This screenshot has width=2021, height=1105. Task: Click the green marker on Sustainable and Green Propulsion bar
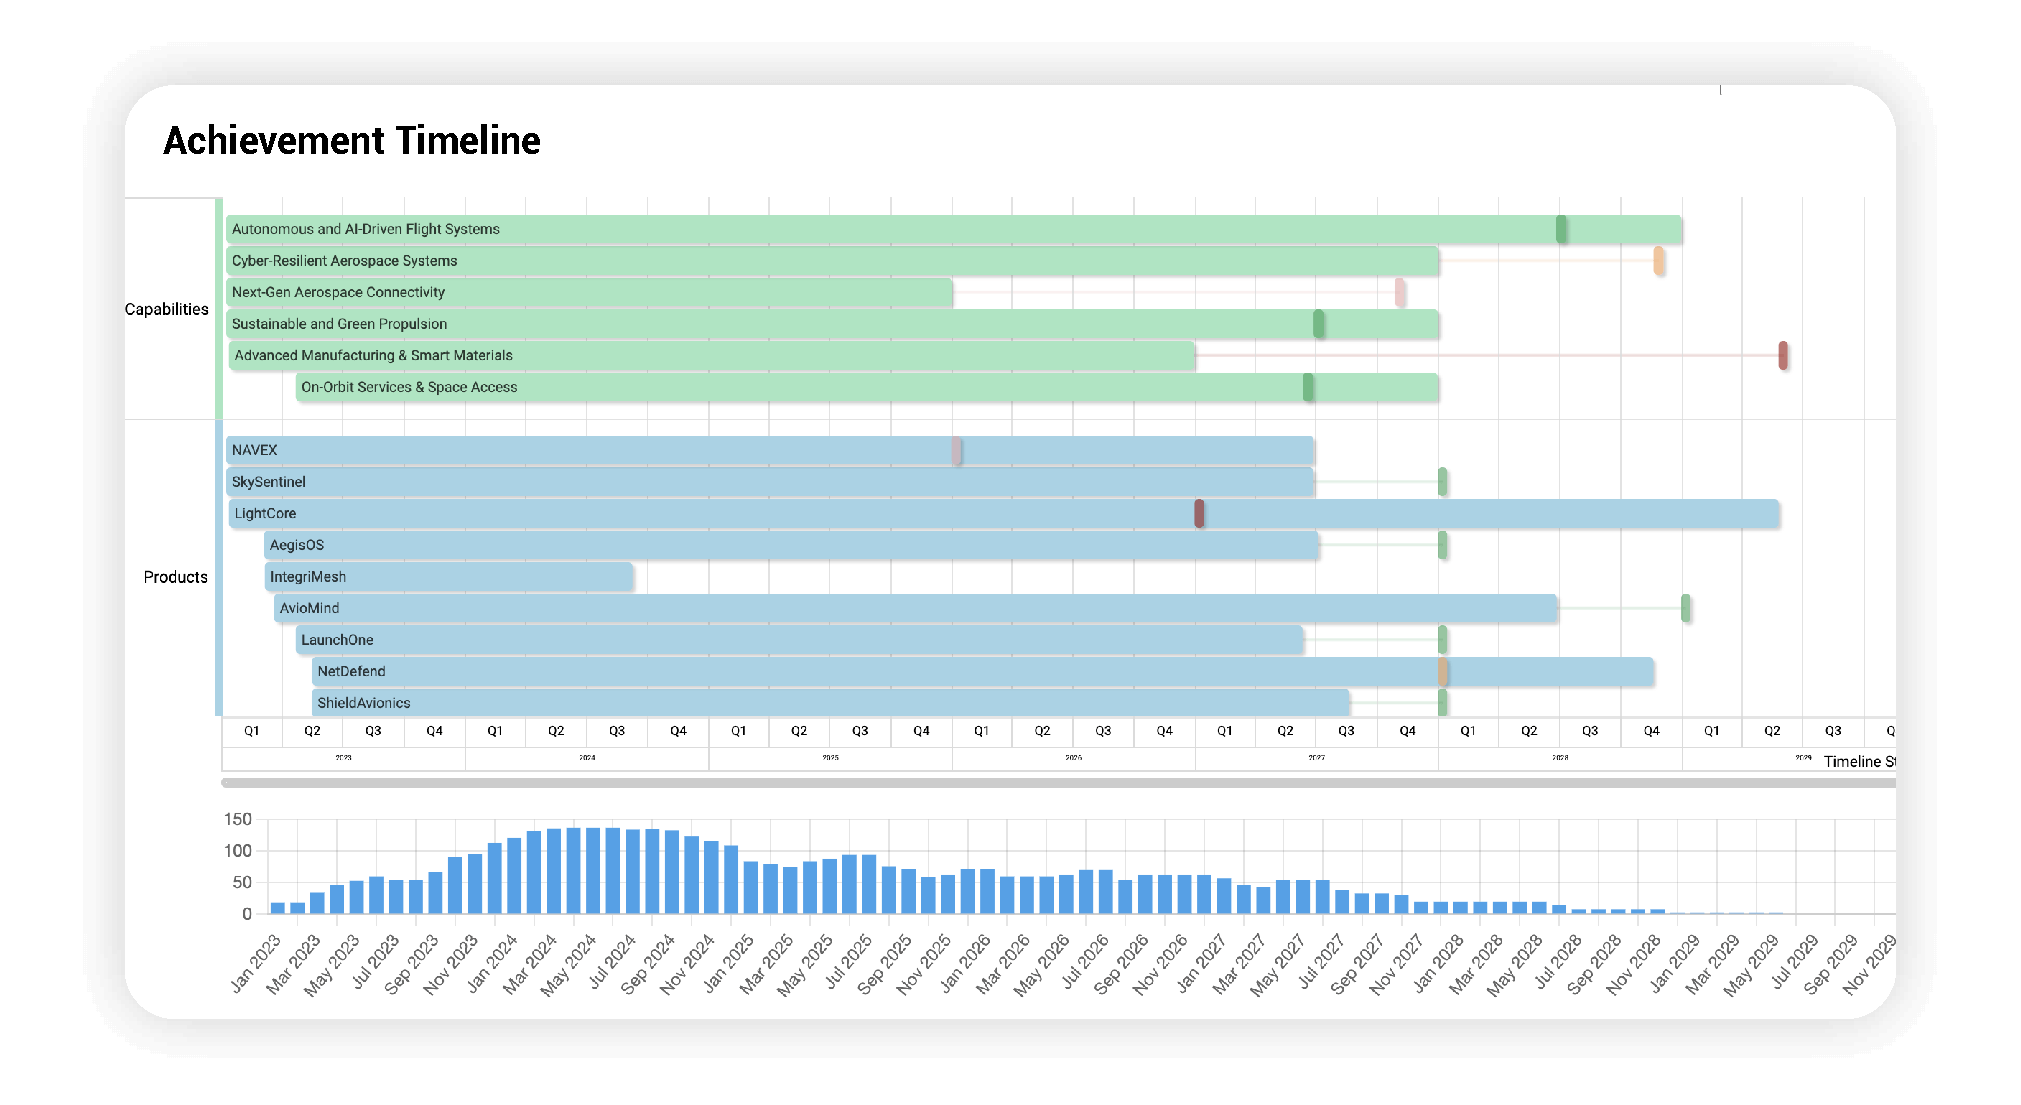pos(1318,323)
